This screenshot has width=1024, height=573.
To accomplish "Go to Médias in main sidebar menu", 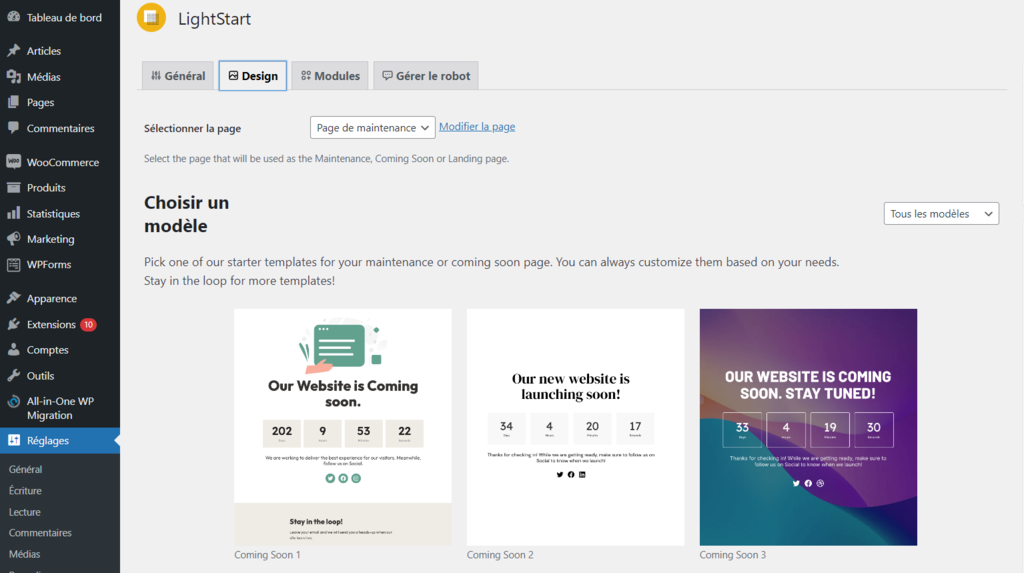I will [x=60, y=76].
